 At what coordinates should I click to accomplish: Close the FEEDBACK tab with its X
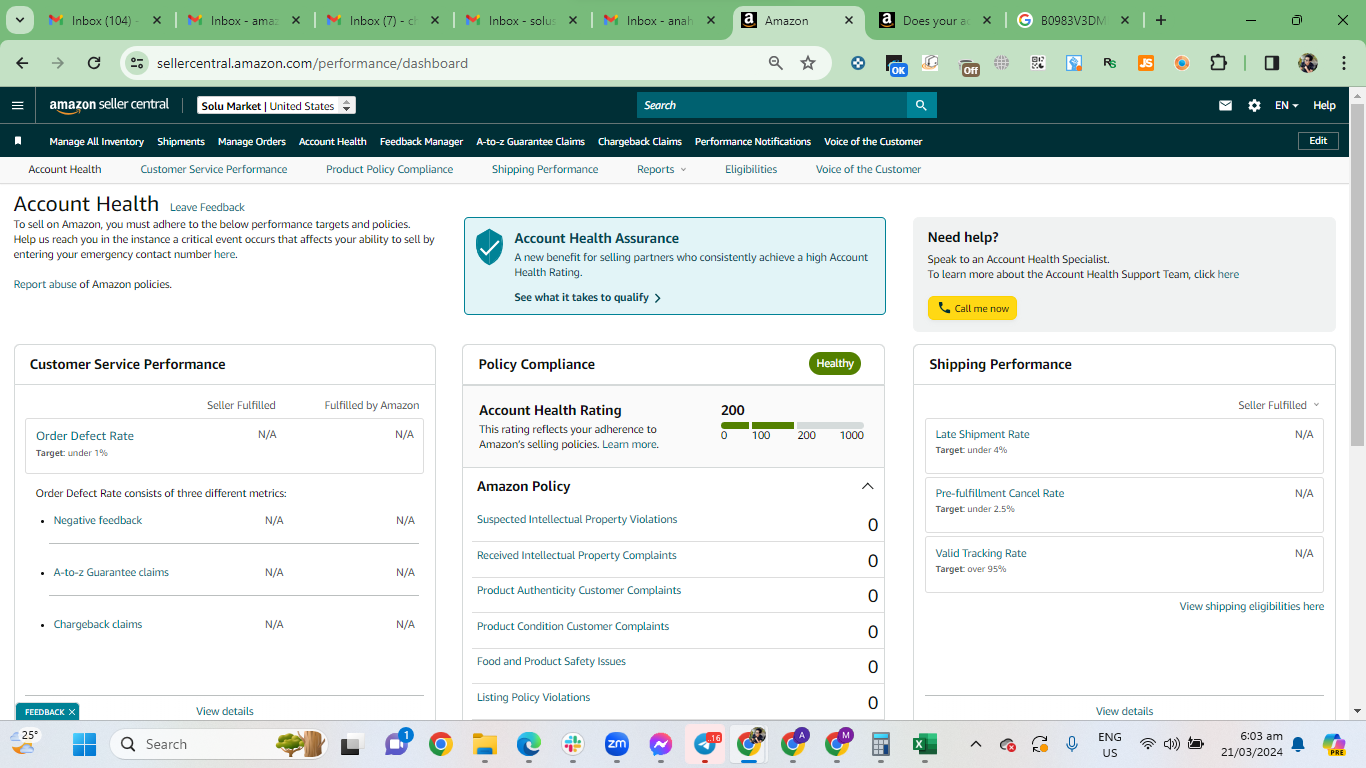pos(72,712)
